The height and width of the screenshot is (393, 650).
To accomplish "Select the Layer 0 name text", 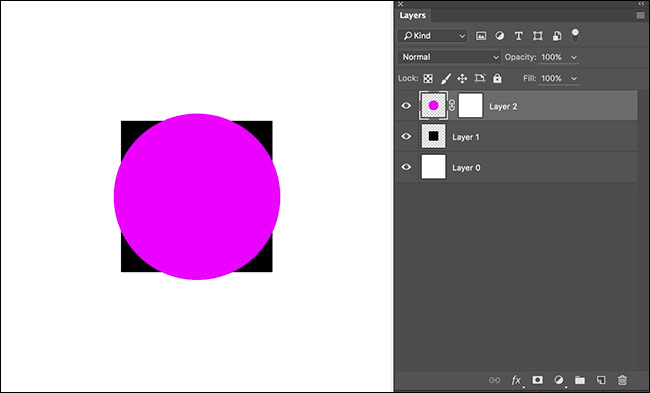I will (466, 168).
